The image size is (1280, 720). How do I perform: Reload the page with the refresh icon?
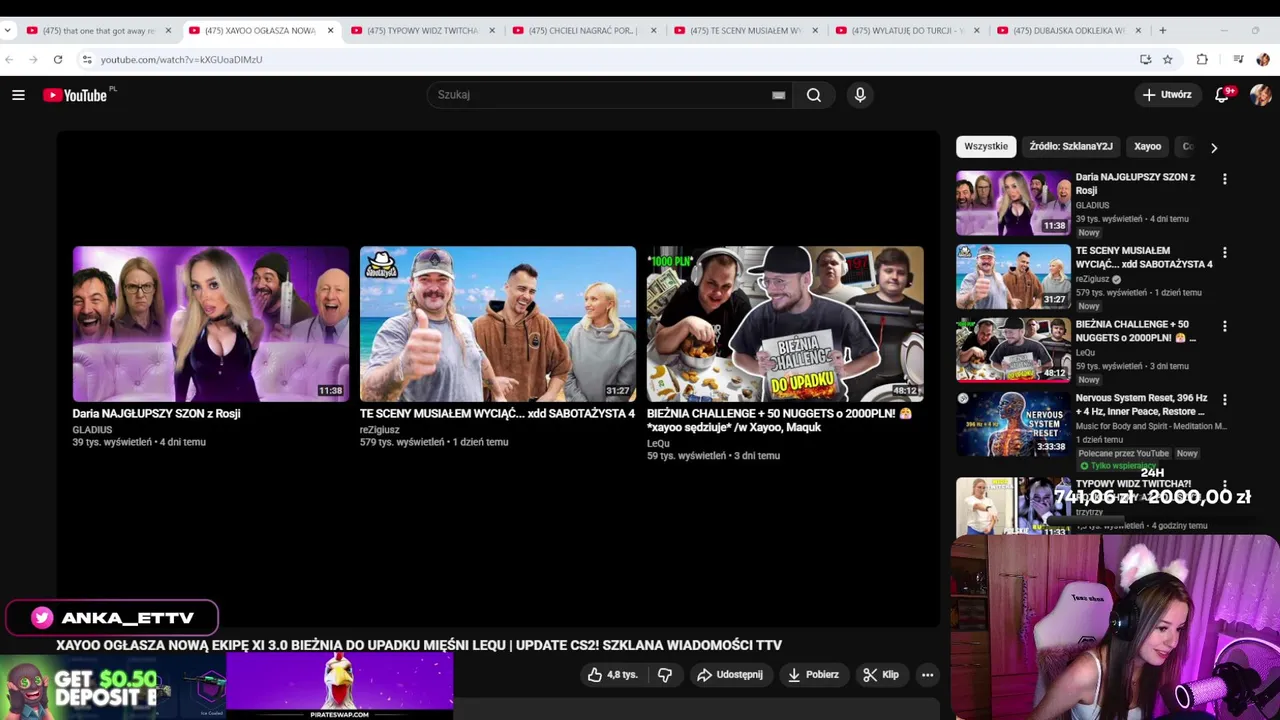pos(58,59)
